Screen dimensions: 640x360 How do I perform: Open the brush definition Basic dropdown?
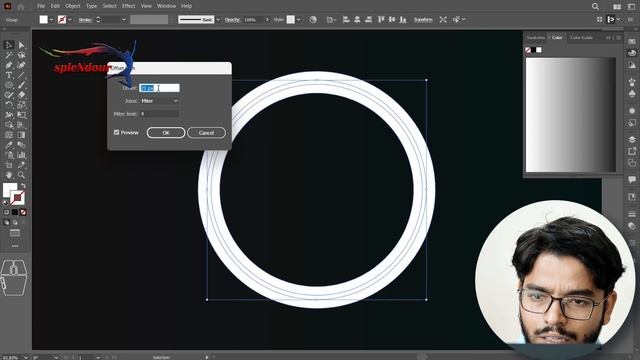(218, 20)
